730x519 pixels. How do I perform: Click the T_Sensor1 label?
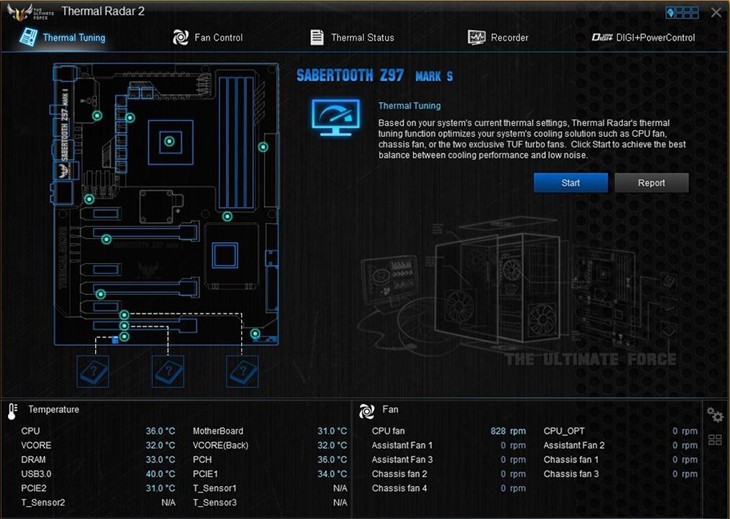point(215,488)
